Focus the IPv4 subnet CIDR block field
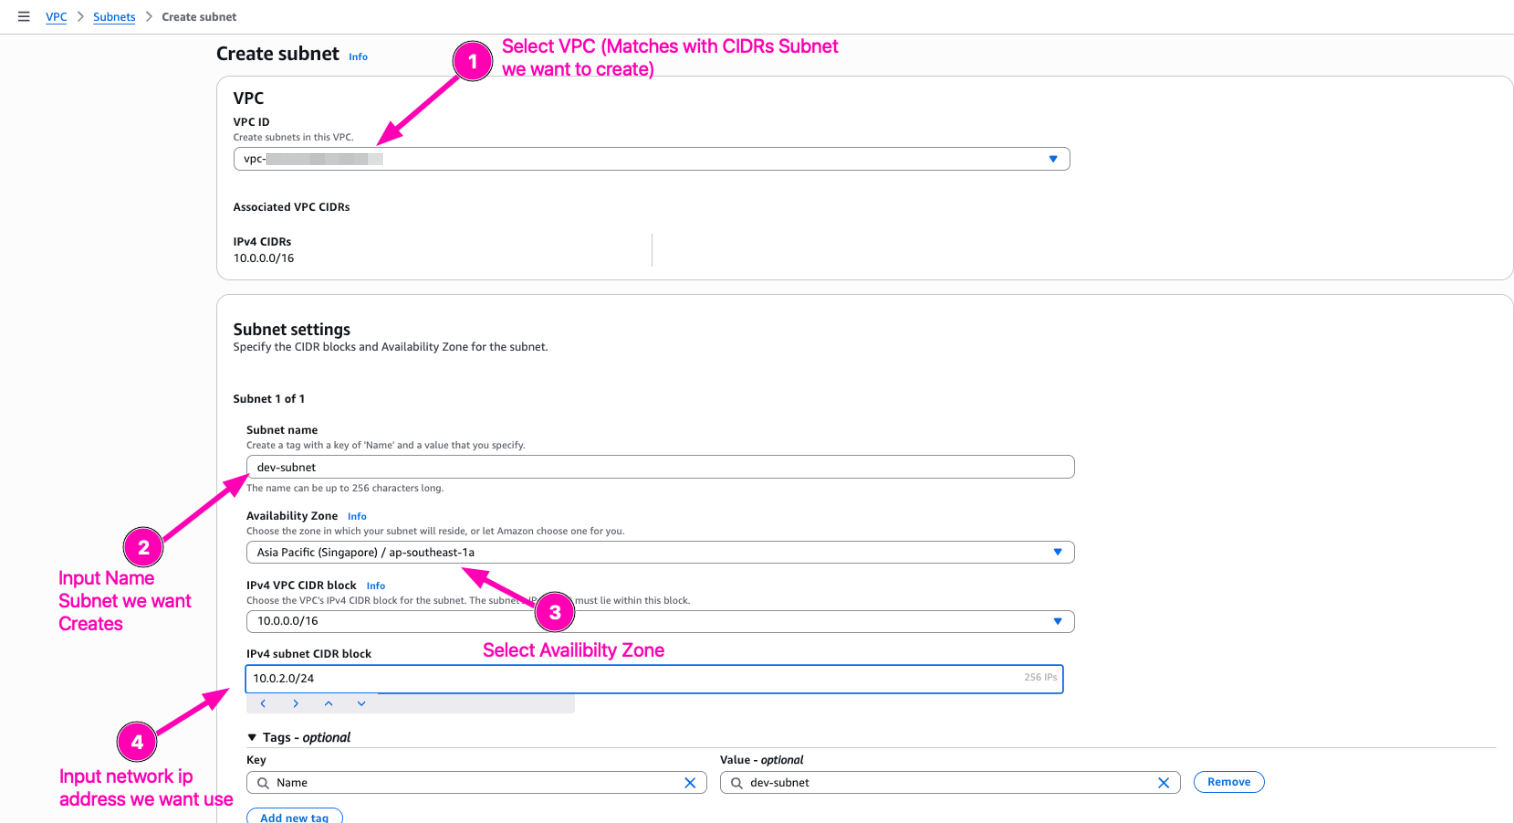Screen dimensions: 1514x823 click(630, 678)
